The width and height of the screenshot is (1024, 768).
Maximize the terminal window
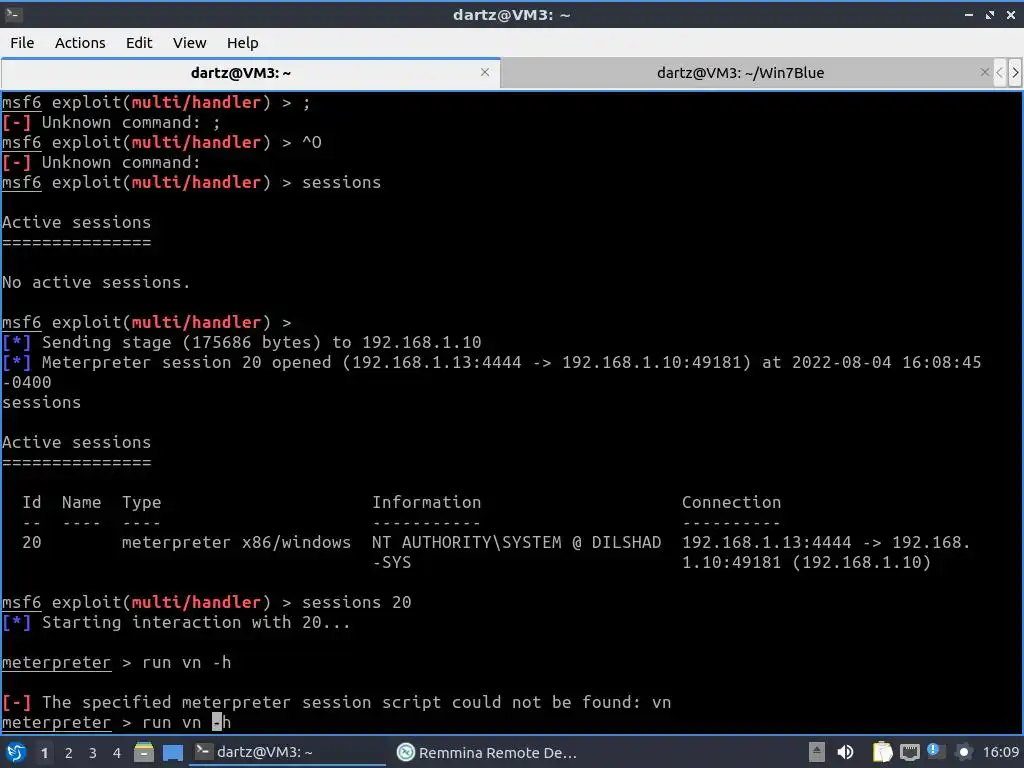coord(990,14)
